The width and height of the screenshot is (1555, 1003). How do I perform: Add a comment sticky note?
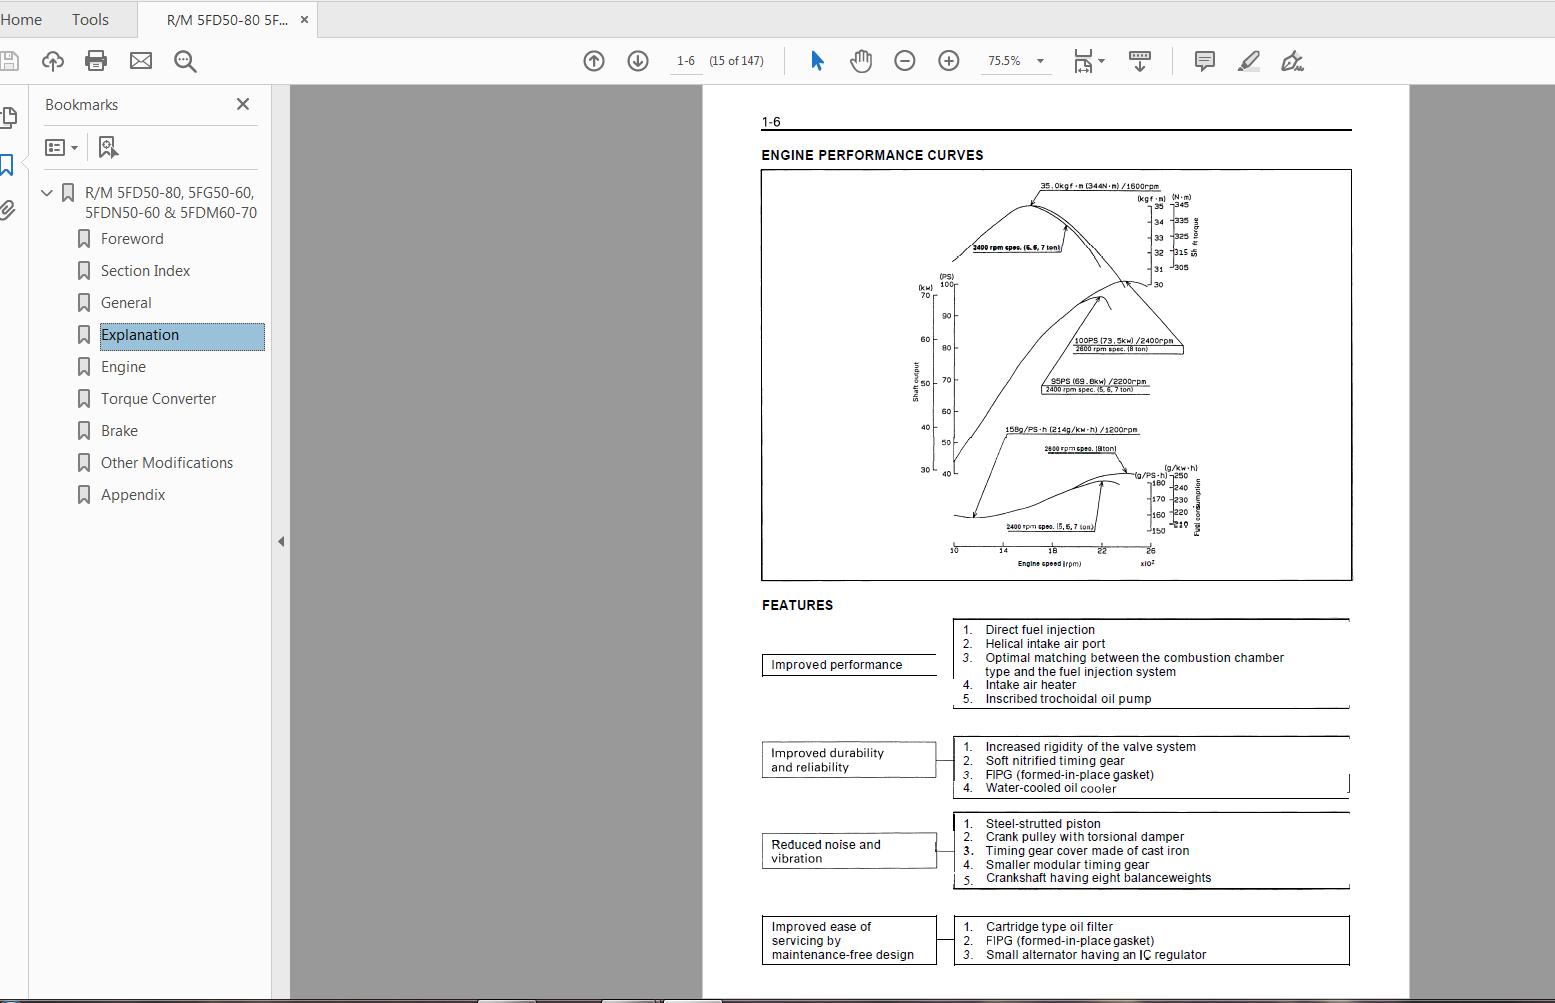[1205, 61]
